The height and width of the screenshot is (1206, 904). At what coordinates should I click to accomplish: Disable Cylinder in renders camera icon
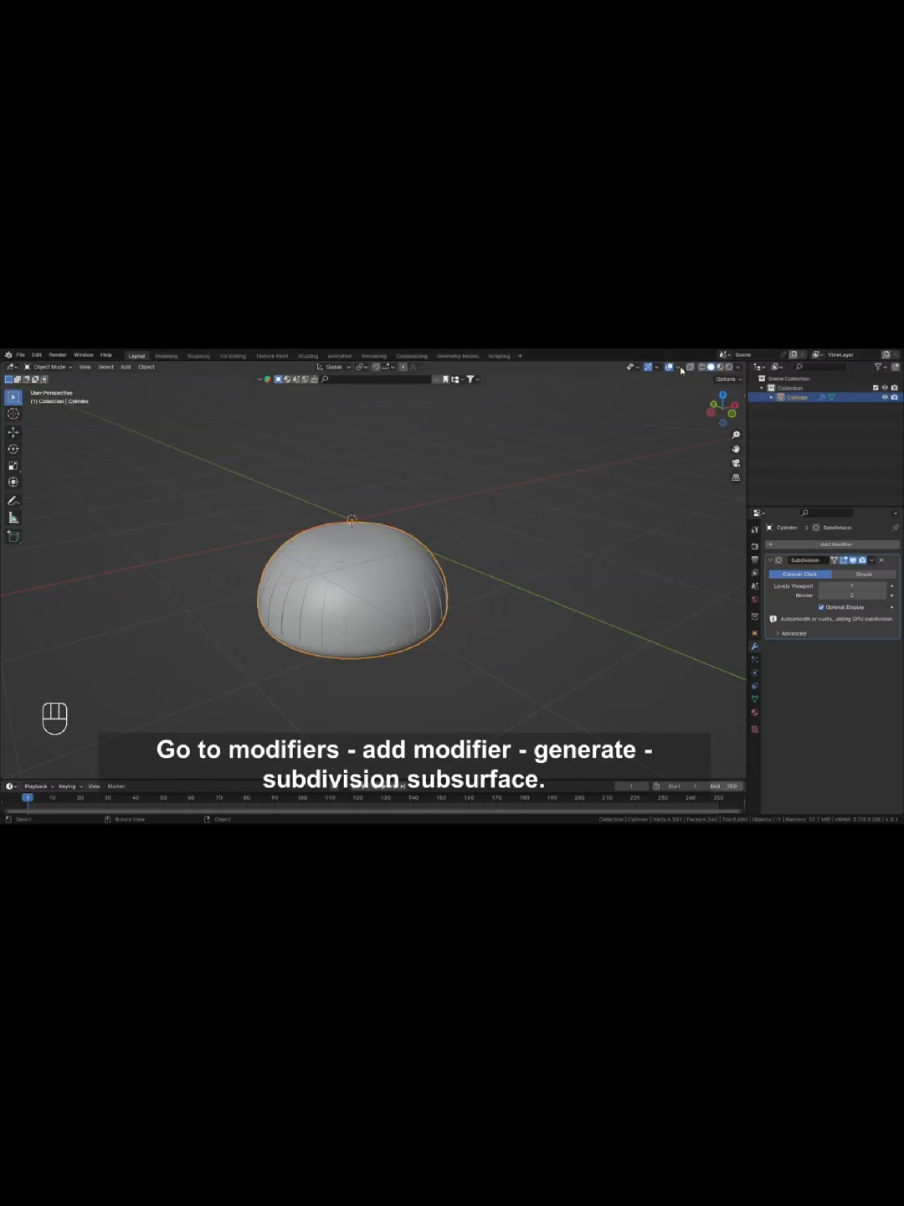pos(894,397)
